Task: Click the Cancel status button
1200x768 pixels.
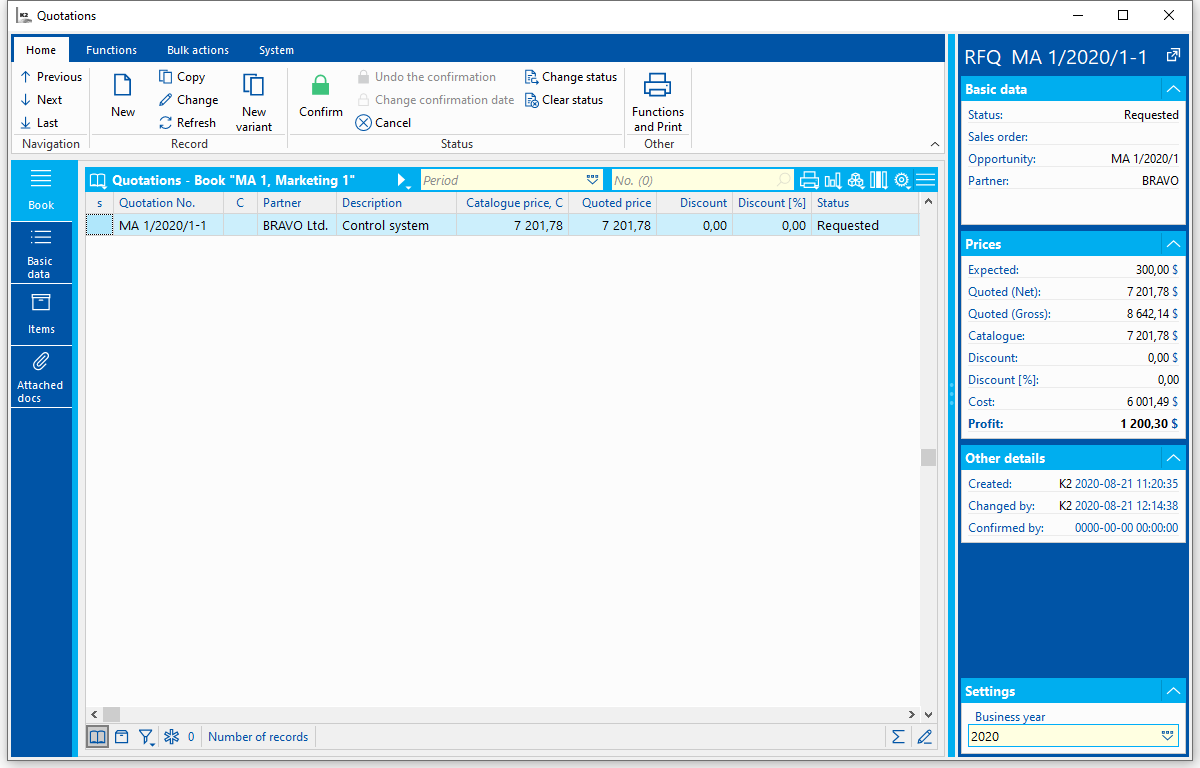Action: [383, 123]
